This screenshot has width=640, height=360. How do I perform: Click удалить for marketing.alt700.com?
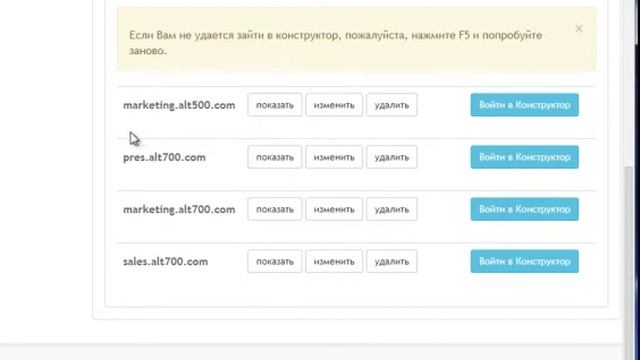(x=392, y=209)
